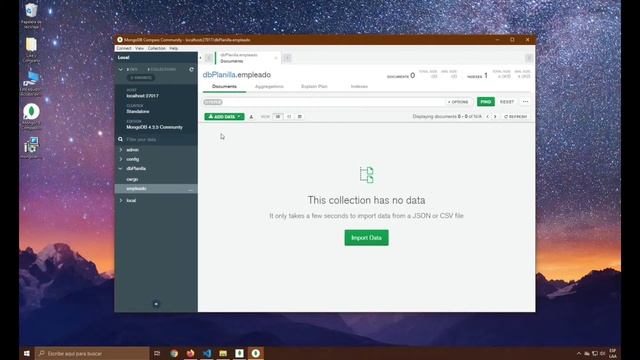Open Task View from the taskbar
The height and width of the screenshot is (360, 640).
tap(157, 353)
